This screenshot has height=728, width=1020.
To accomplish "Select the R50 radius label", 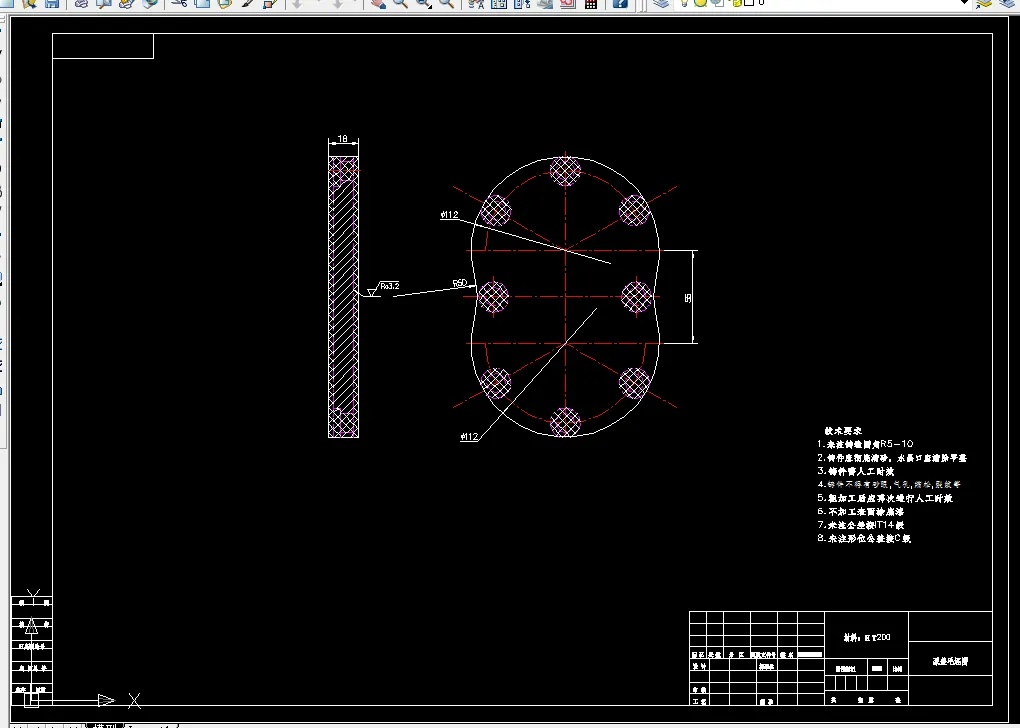I will tap(460, 283).
